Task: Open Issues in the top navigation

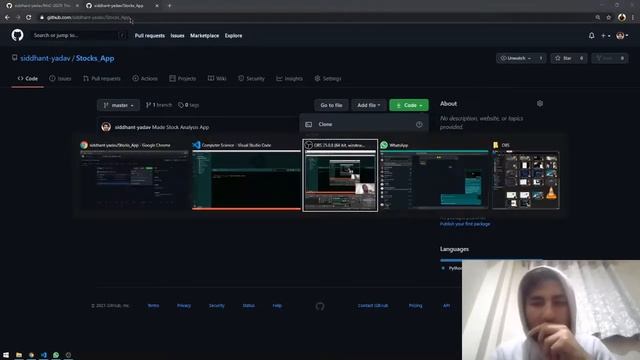Action: click(177, 36)
